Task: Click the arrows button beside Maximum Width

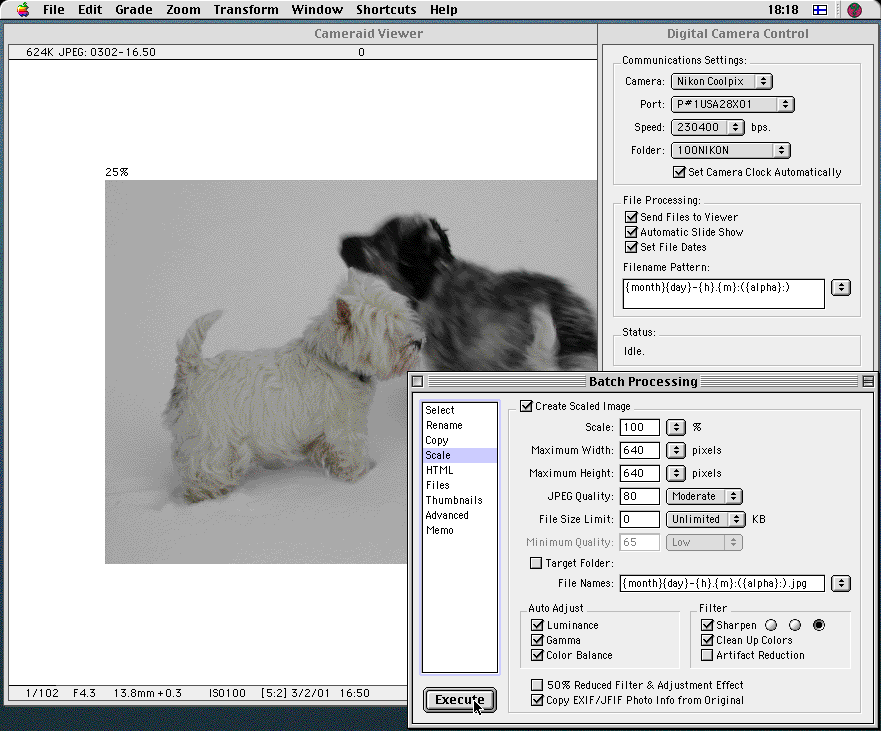Action: 676,450
